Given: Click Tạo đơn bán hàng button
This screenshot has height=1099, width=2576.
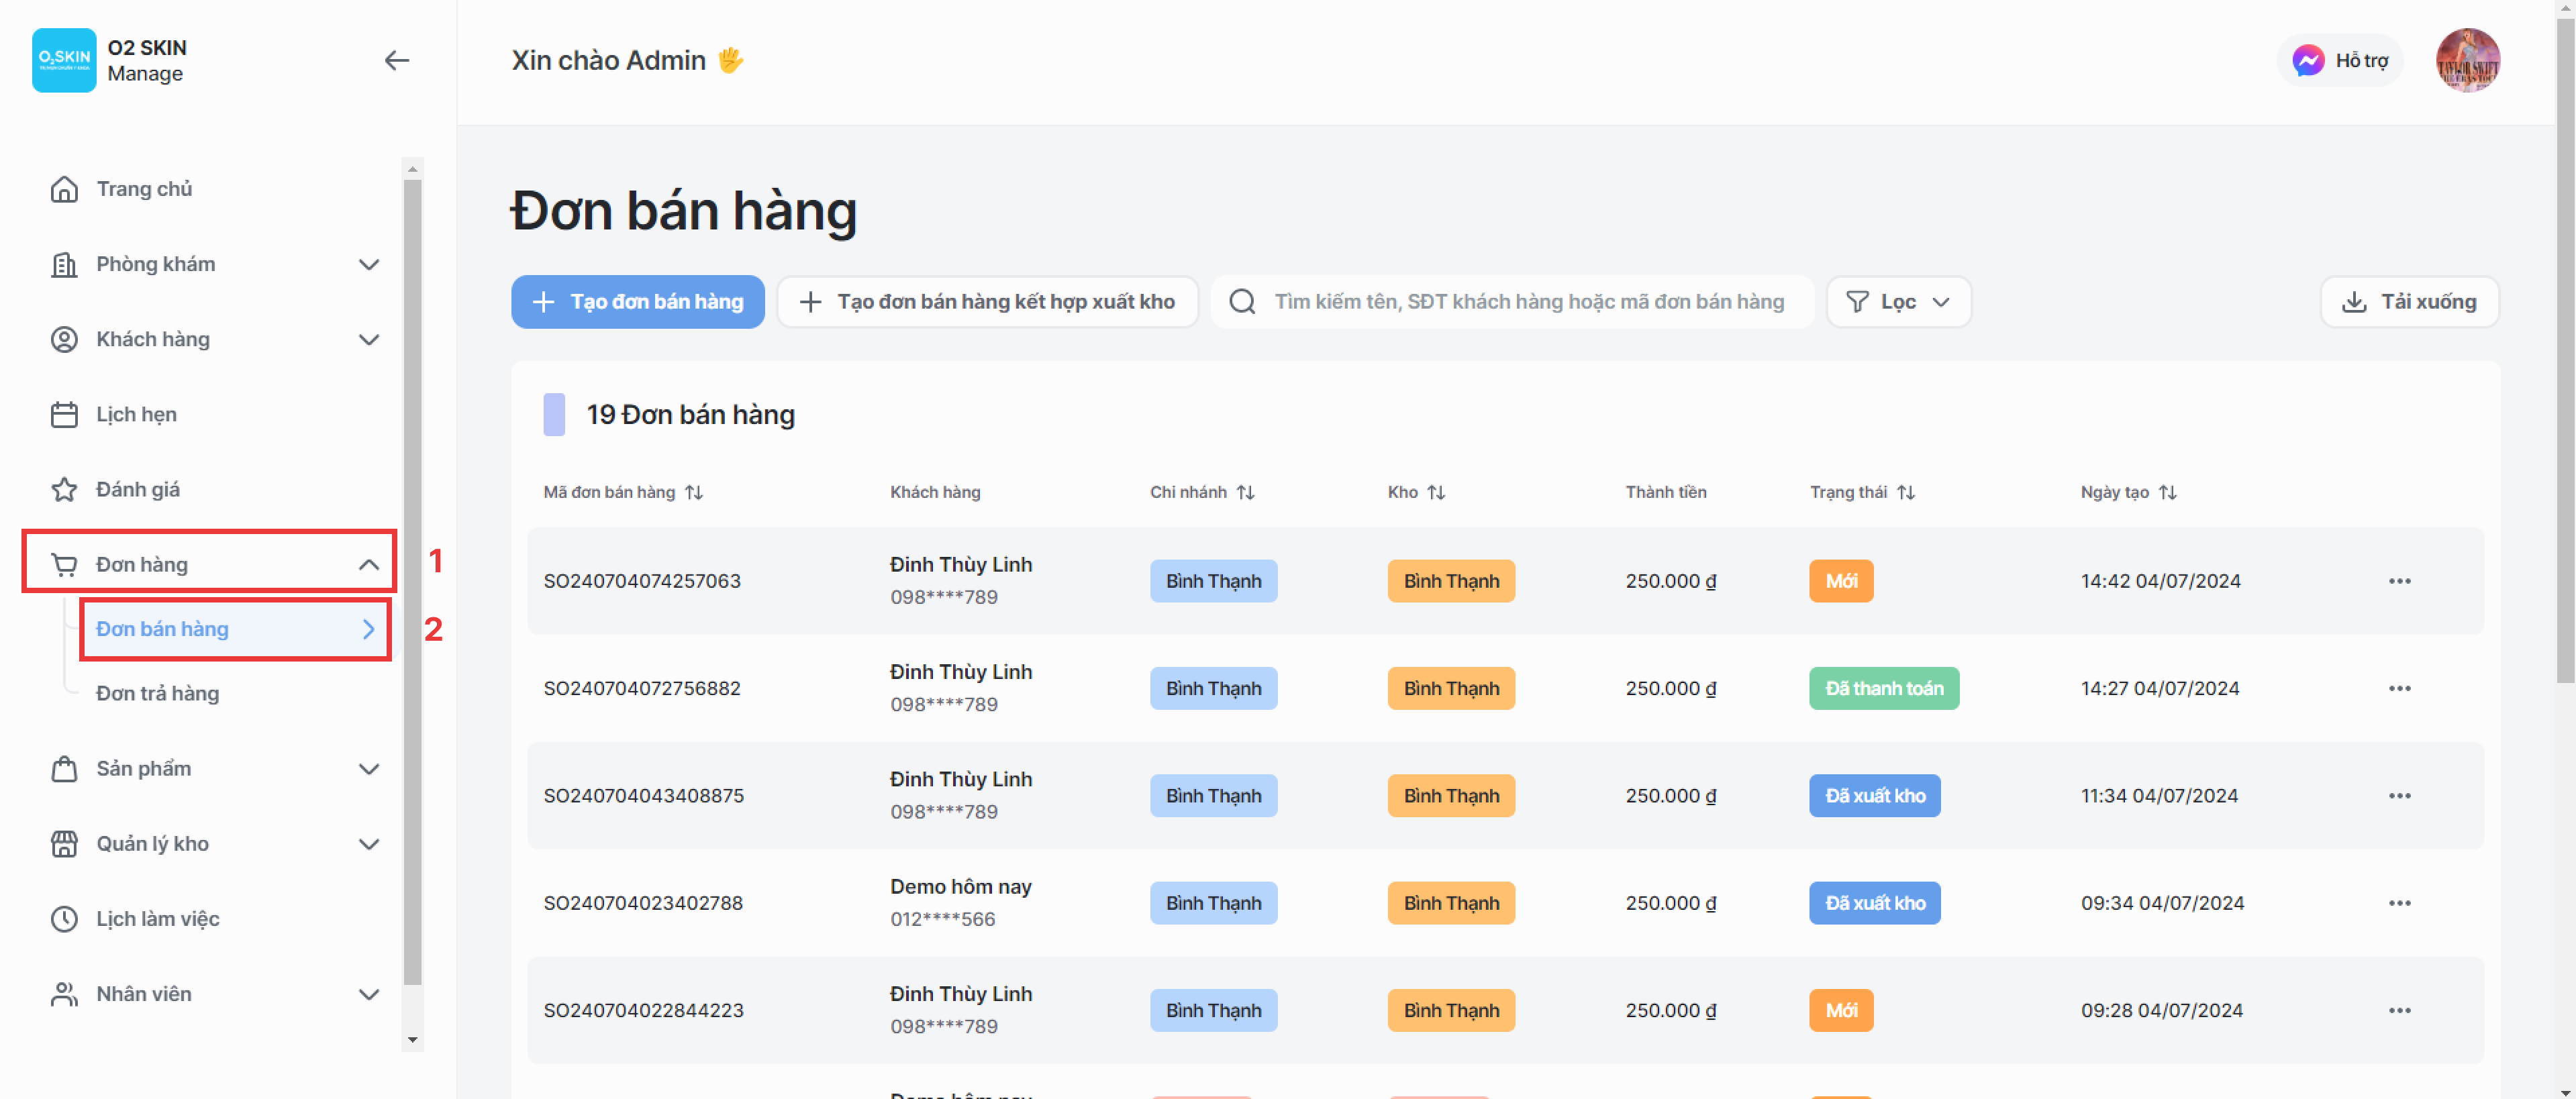Looking at the screenshot, I should point(637,302).
